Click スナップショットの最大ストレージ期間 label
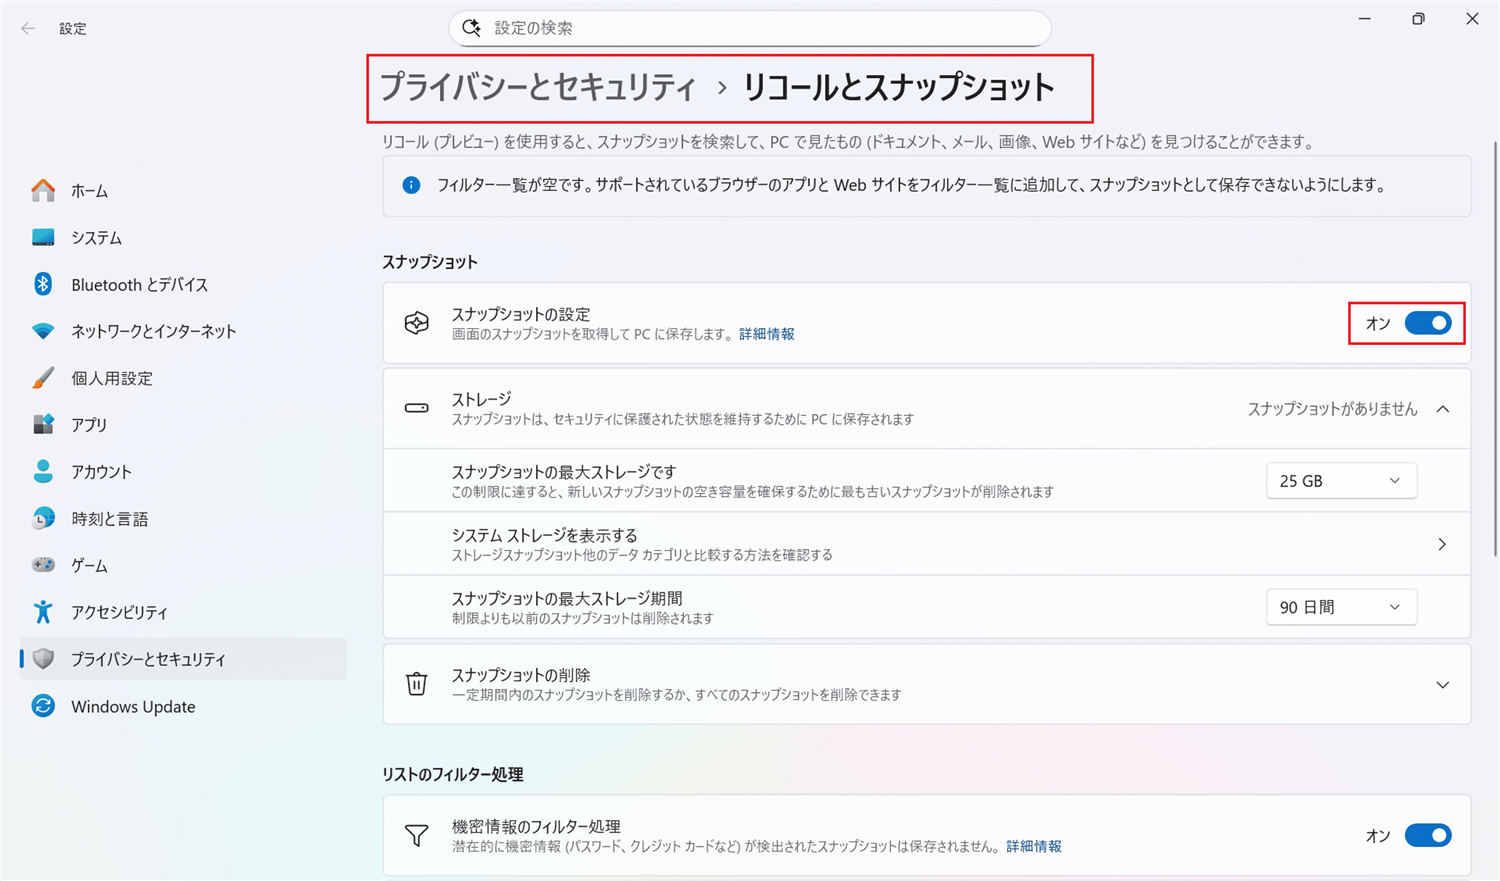 (x=567, y=598)
